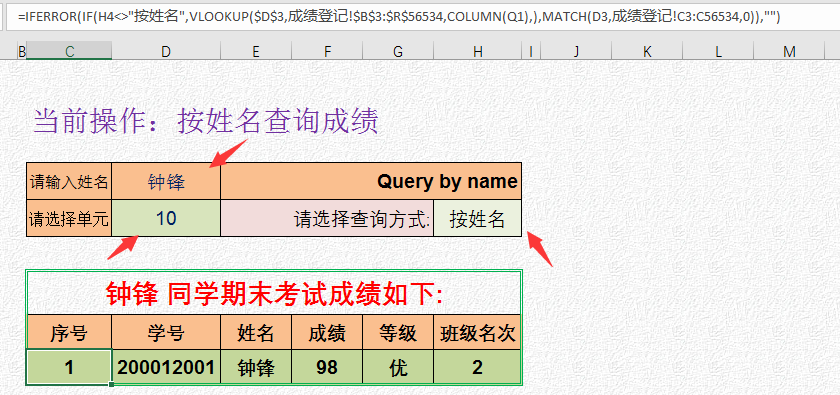Select column G header
840x395 pixels.
tap(398, 51)
